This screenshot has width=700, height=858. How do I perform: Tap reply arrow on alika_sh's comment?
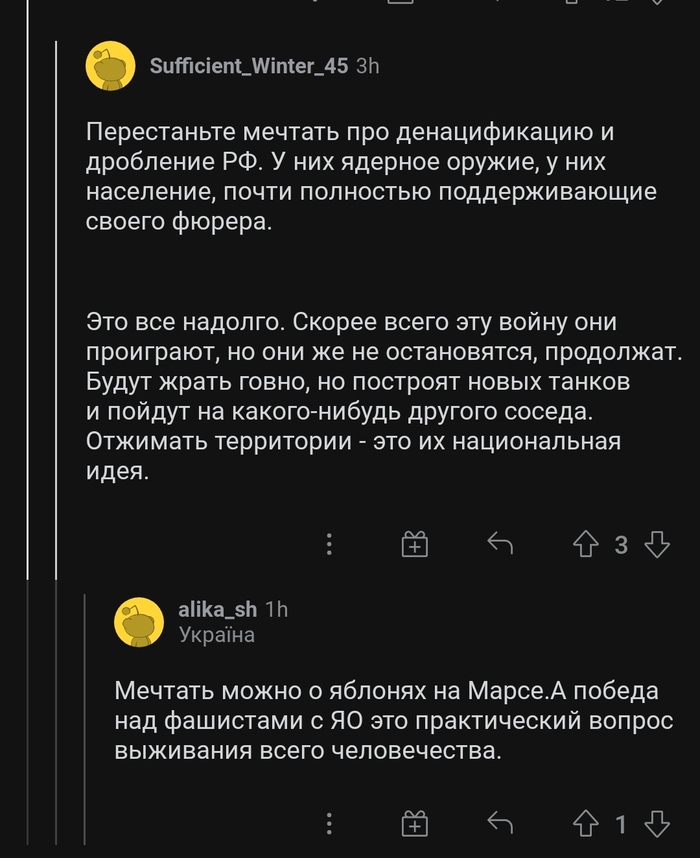pos(499,823)
